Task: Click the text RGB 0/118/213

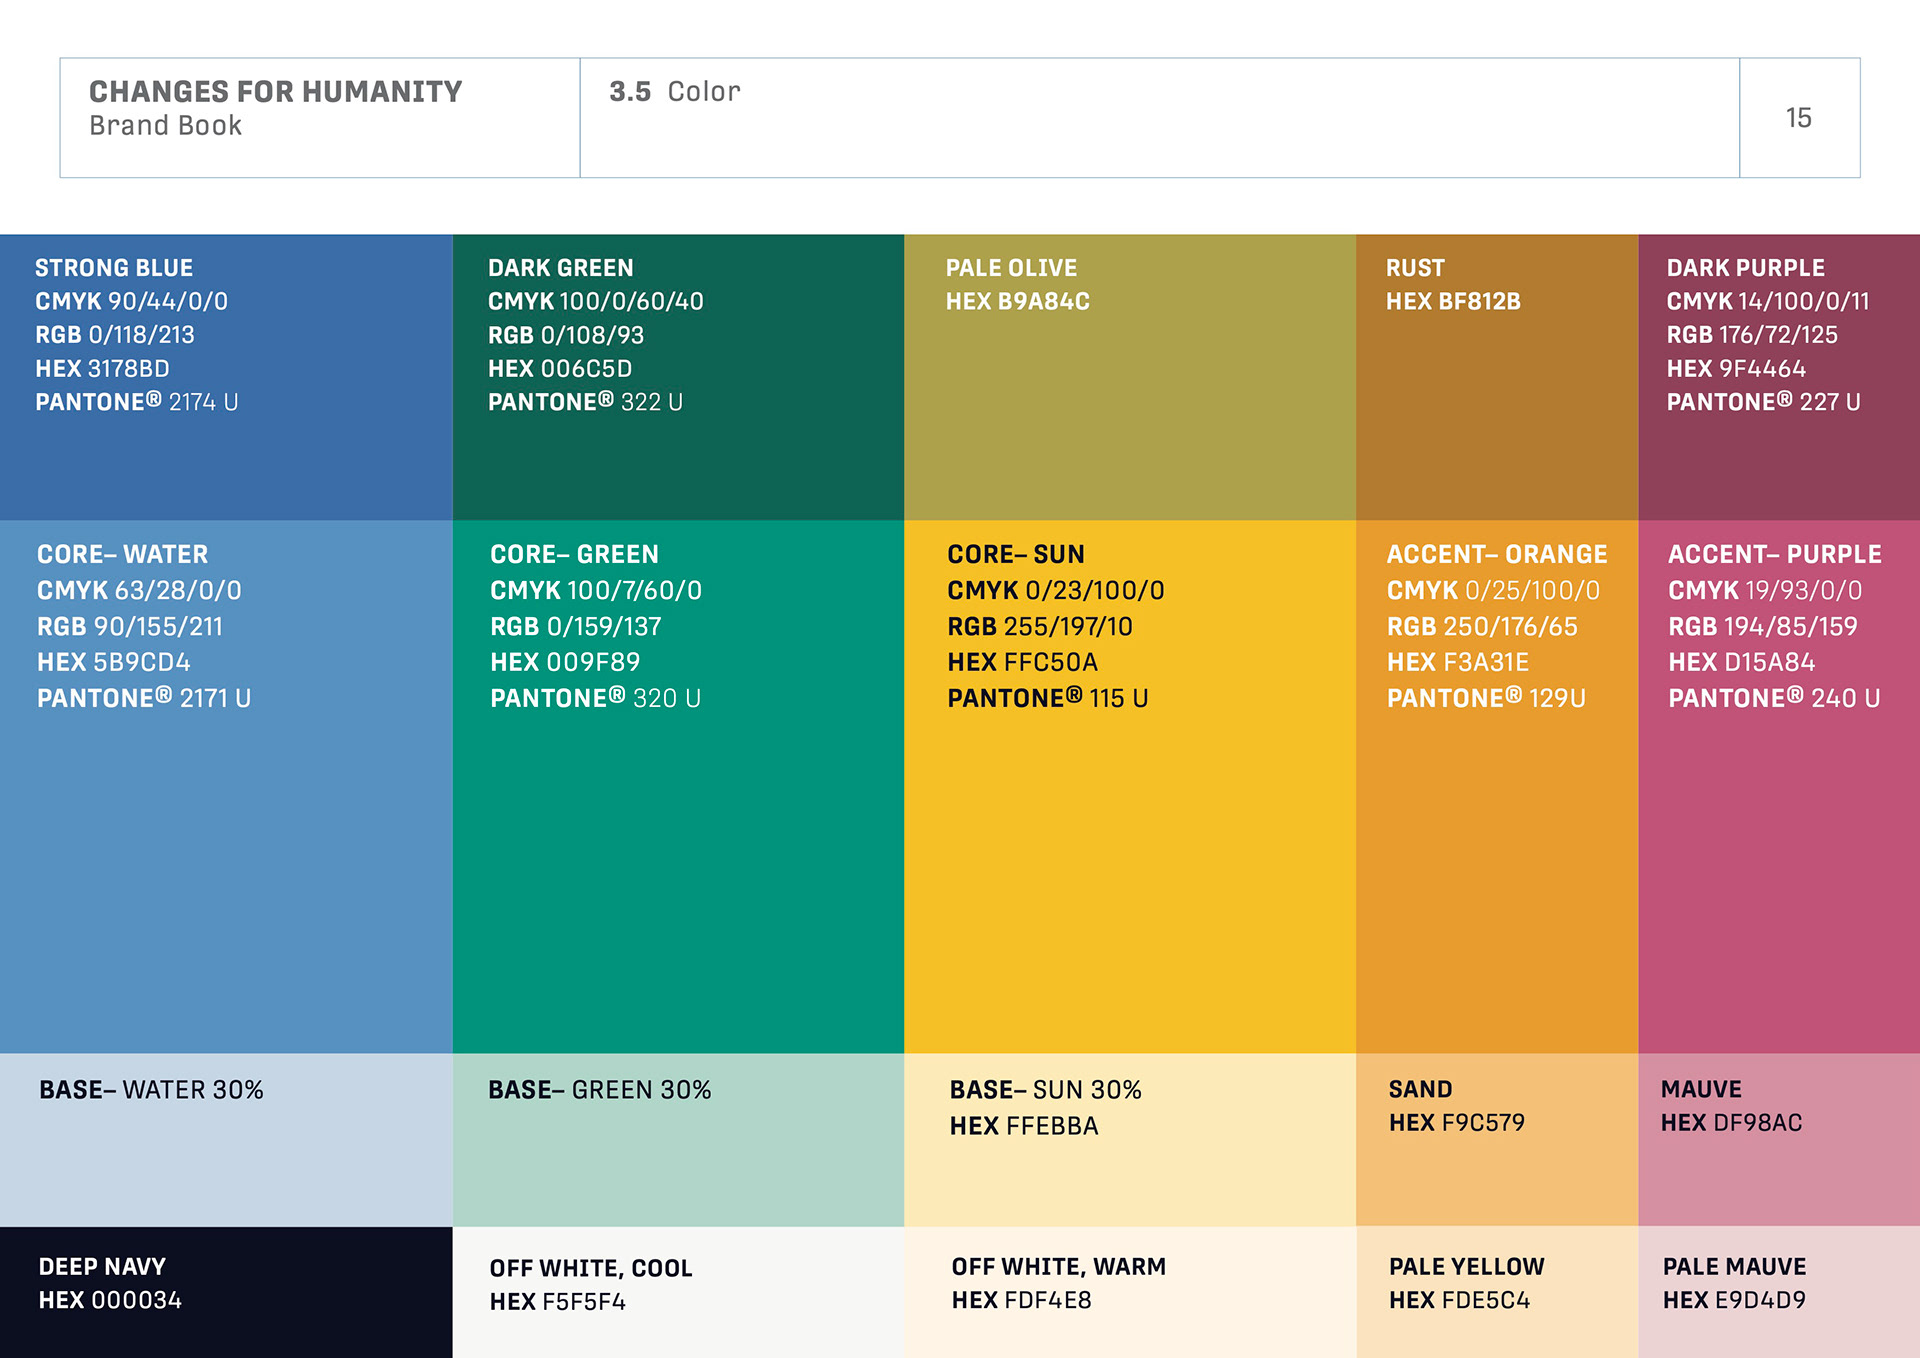Action: 115,335
